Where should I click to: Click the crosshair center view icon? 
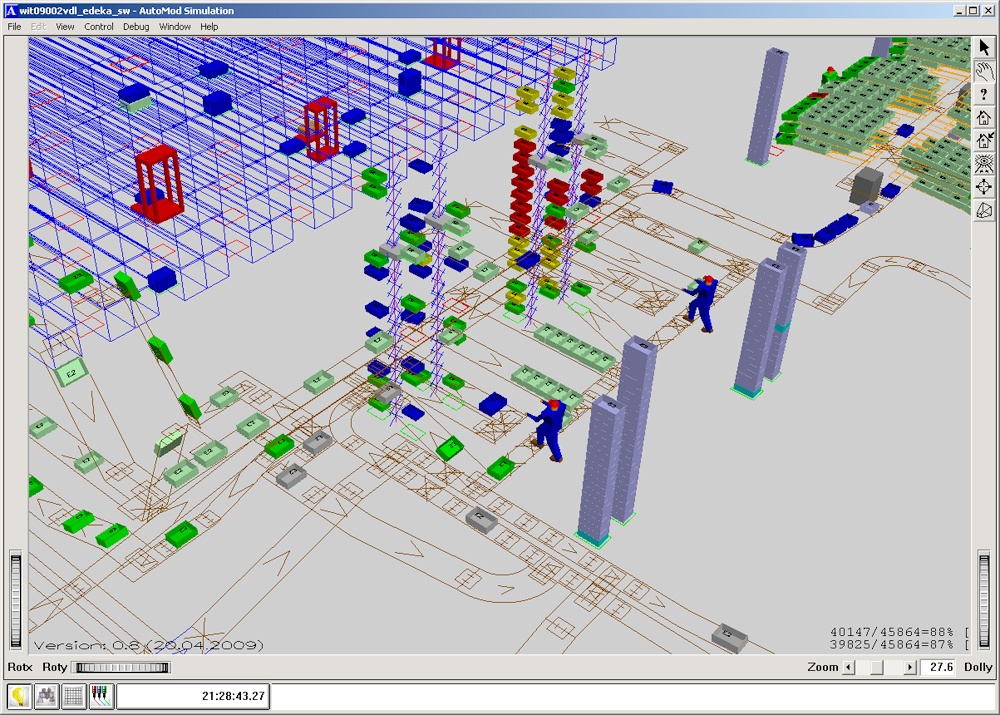pos(984,186)
